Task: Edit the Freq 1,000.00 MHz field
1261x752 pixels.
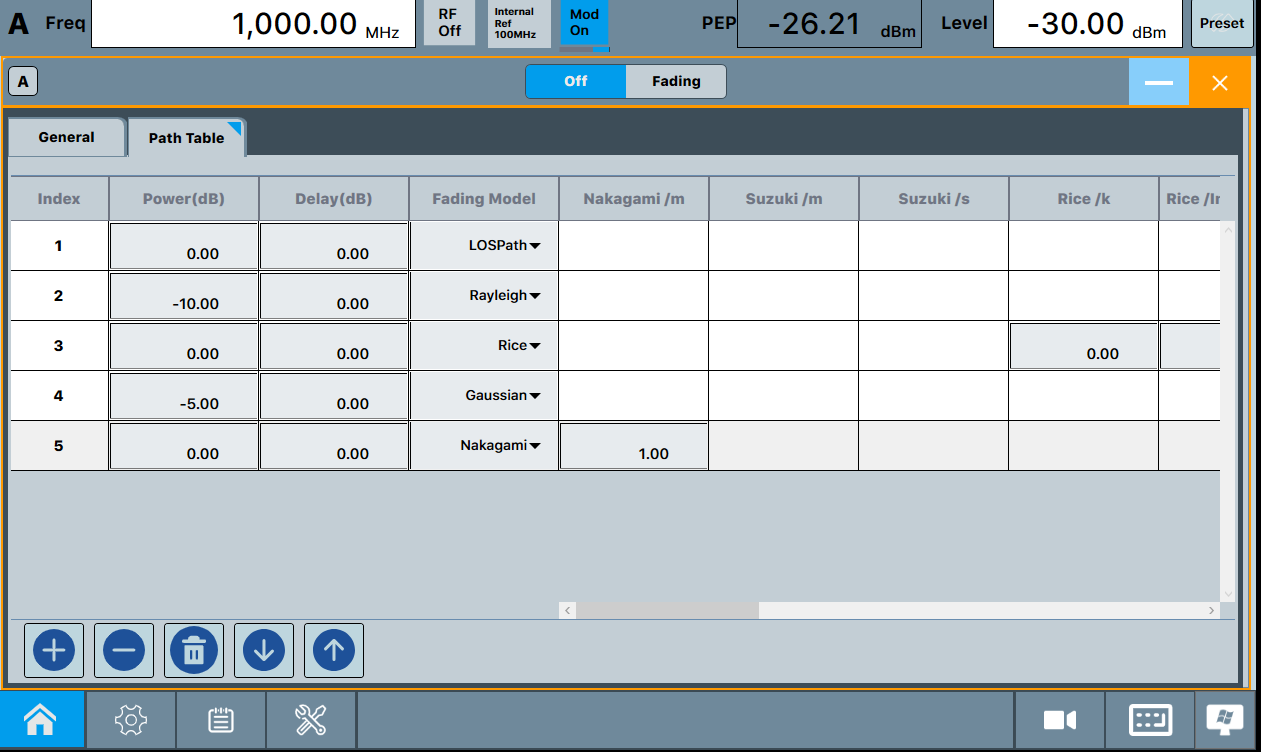Action: 253,24
